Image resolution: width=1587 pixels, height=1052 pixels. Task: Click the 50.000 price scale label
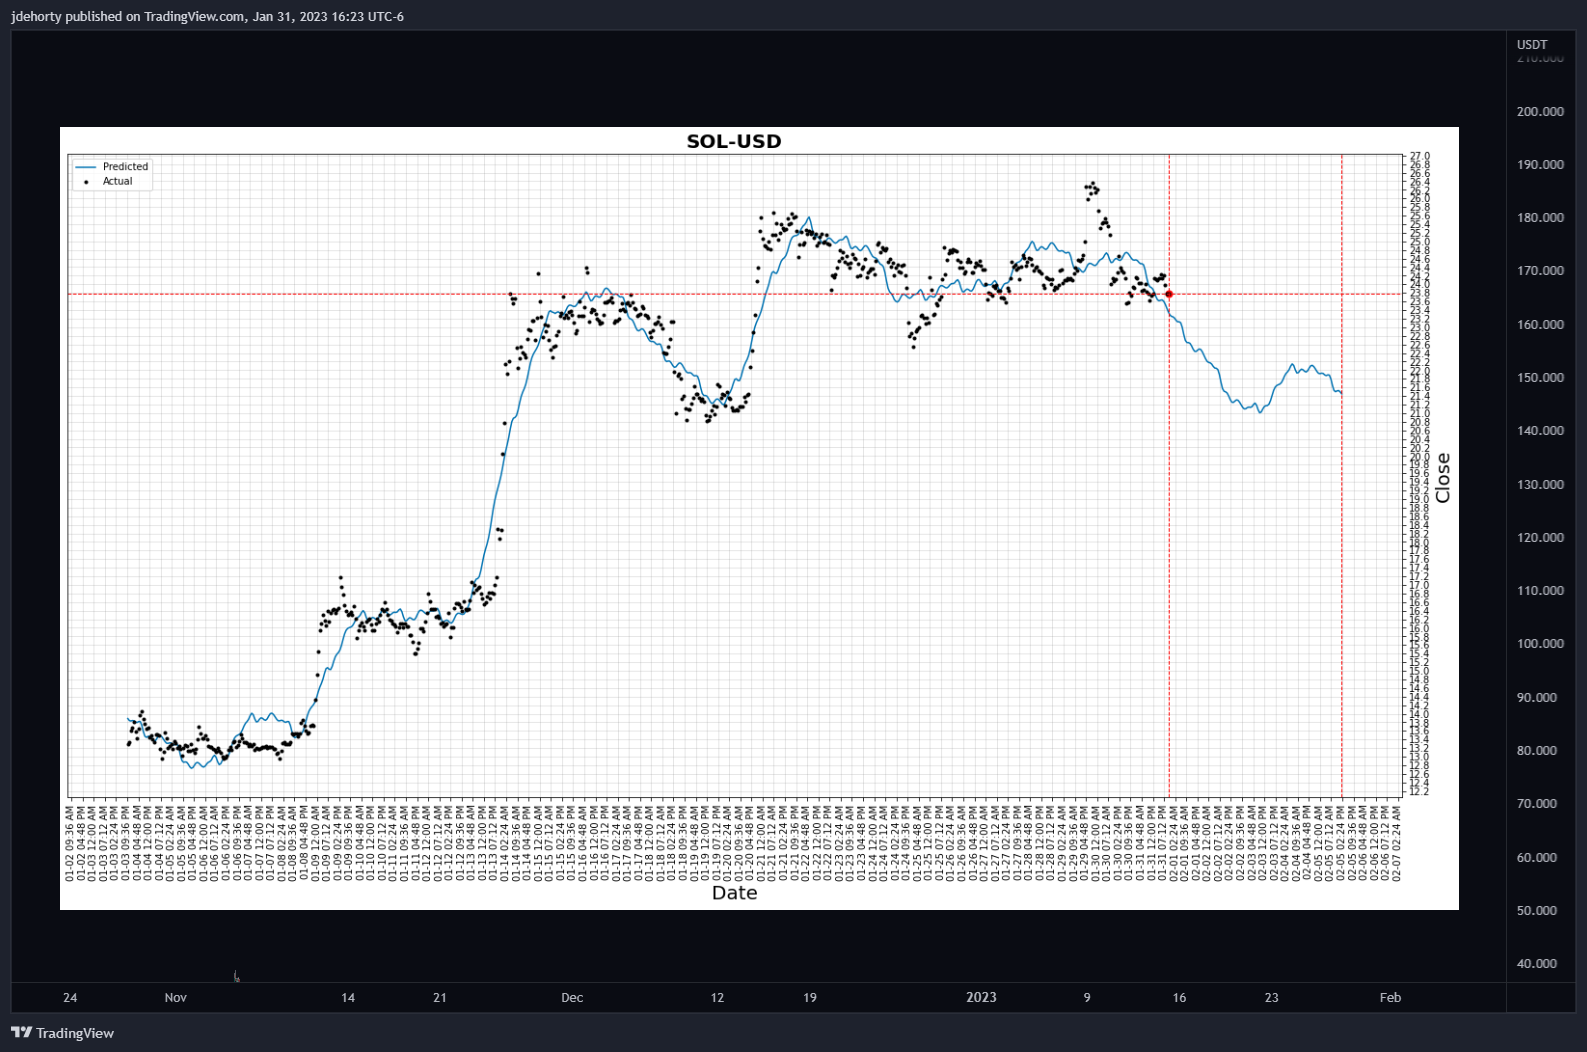point(1537,910)
